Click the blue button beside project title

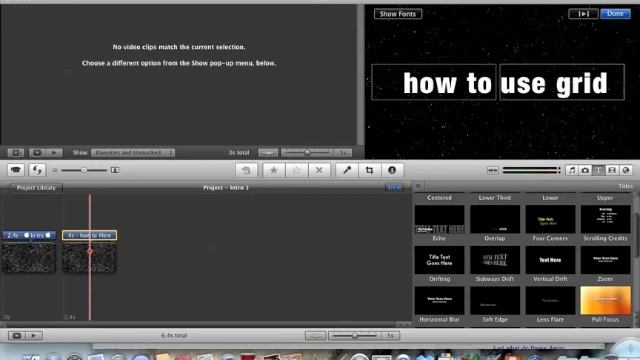click(394, 187)
